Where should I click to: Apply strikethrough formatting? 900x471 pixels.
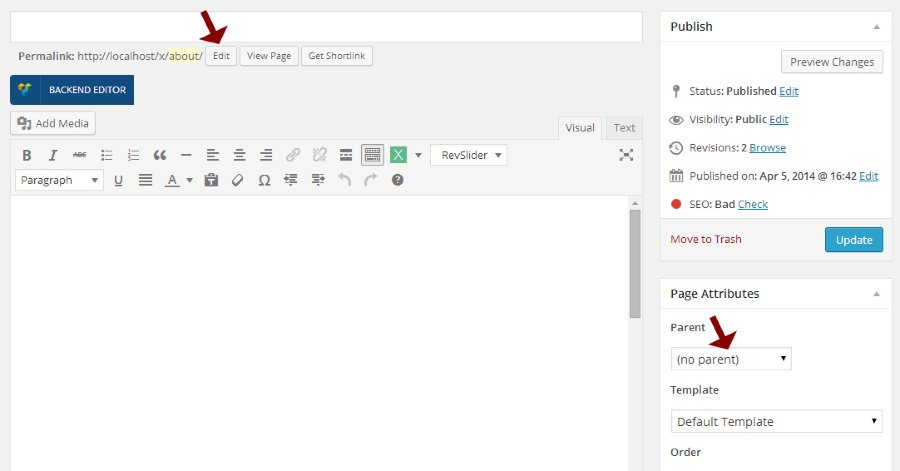79,155
